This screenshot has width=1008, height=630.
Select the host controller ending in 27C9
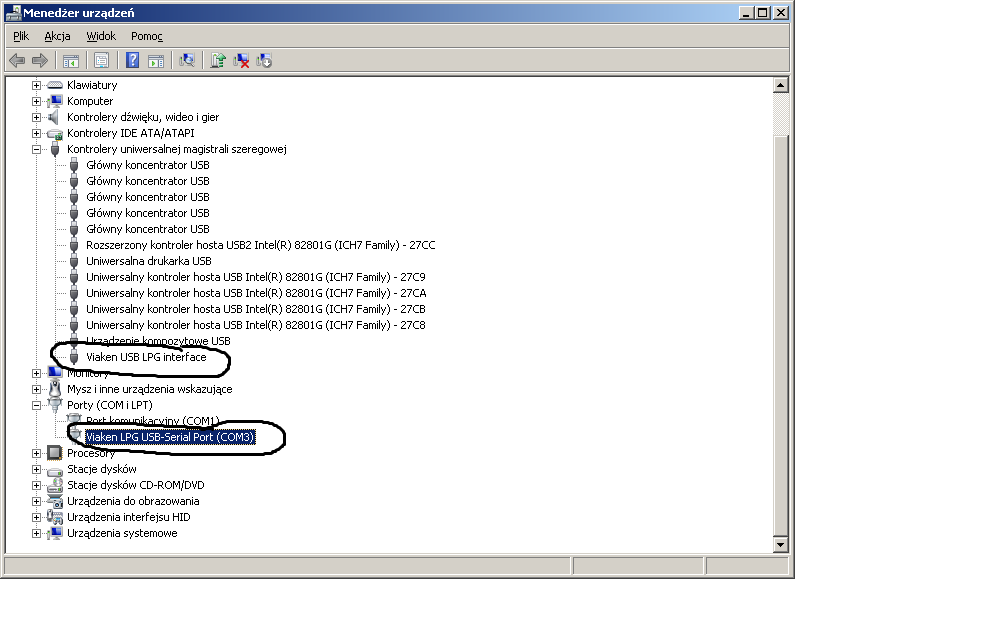pos(256,277)
